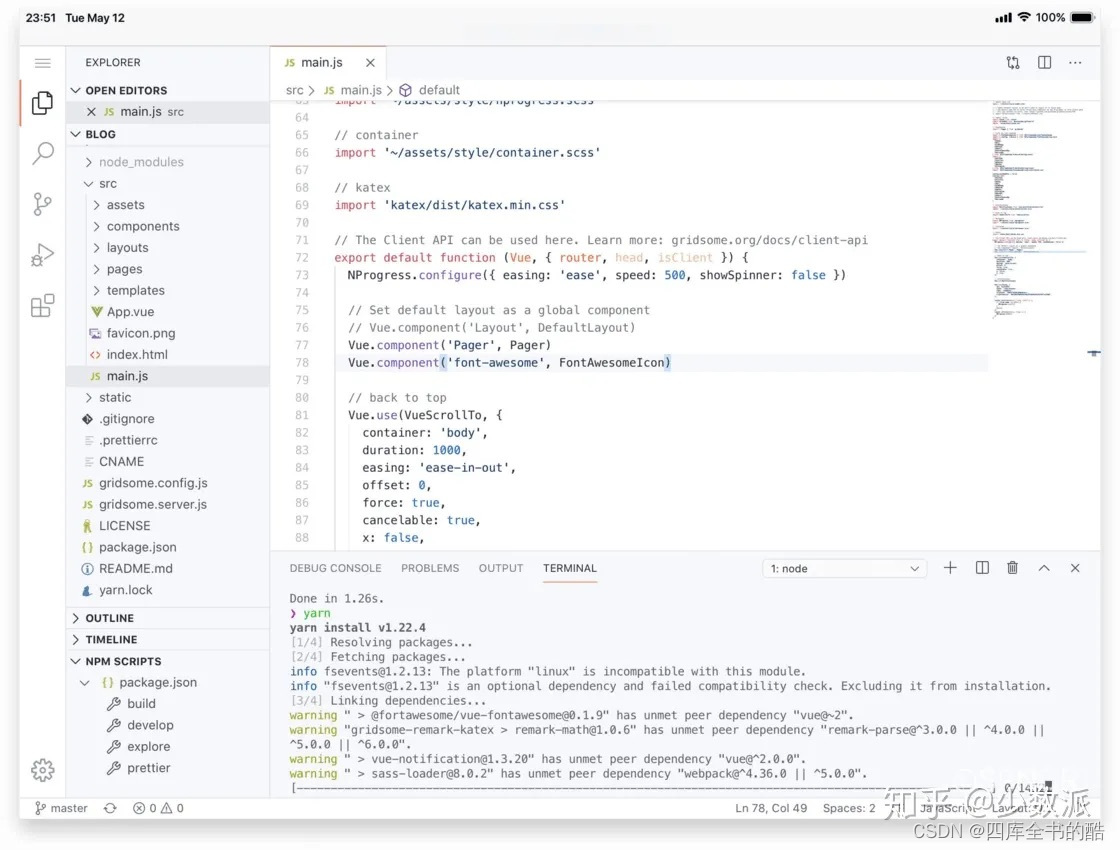The width and height of the screenshot is (1120, 850).
Task: Run the prettier npm script
Action: tap(149, 768)
